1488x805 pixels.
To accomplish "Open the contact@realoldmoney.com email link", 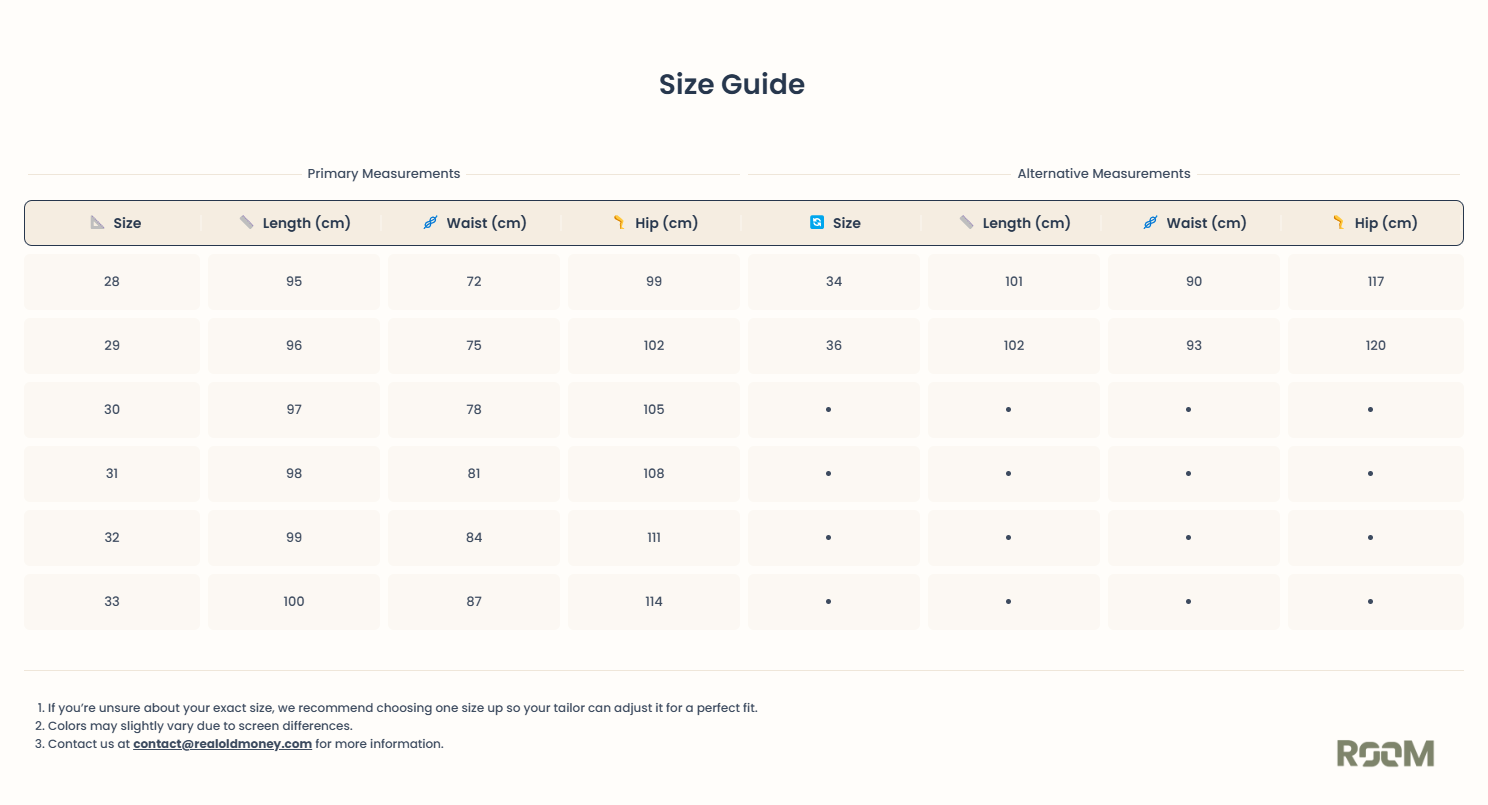I will coord(222,744).
